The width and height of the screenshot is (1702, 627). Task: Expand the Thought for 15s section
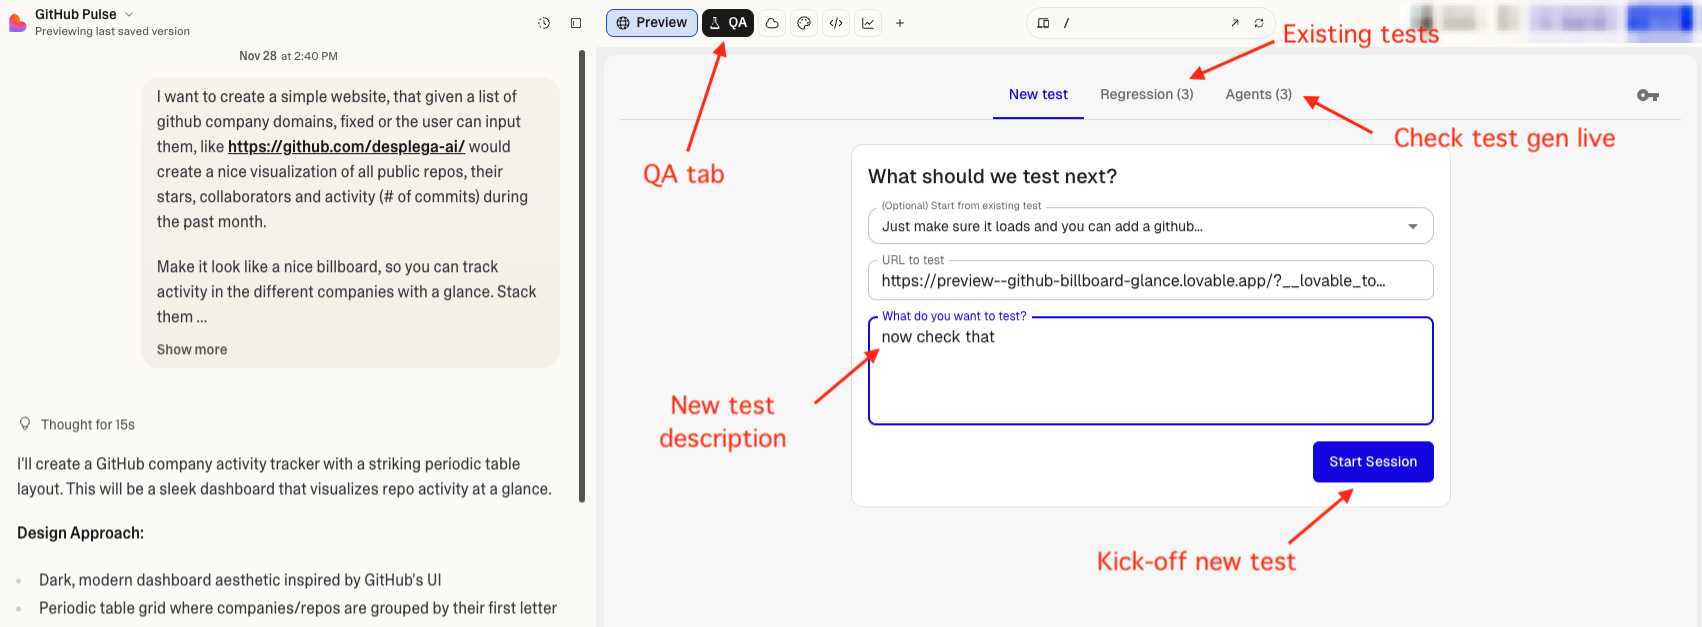point(87,424)
